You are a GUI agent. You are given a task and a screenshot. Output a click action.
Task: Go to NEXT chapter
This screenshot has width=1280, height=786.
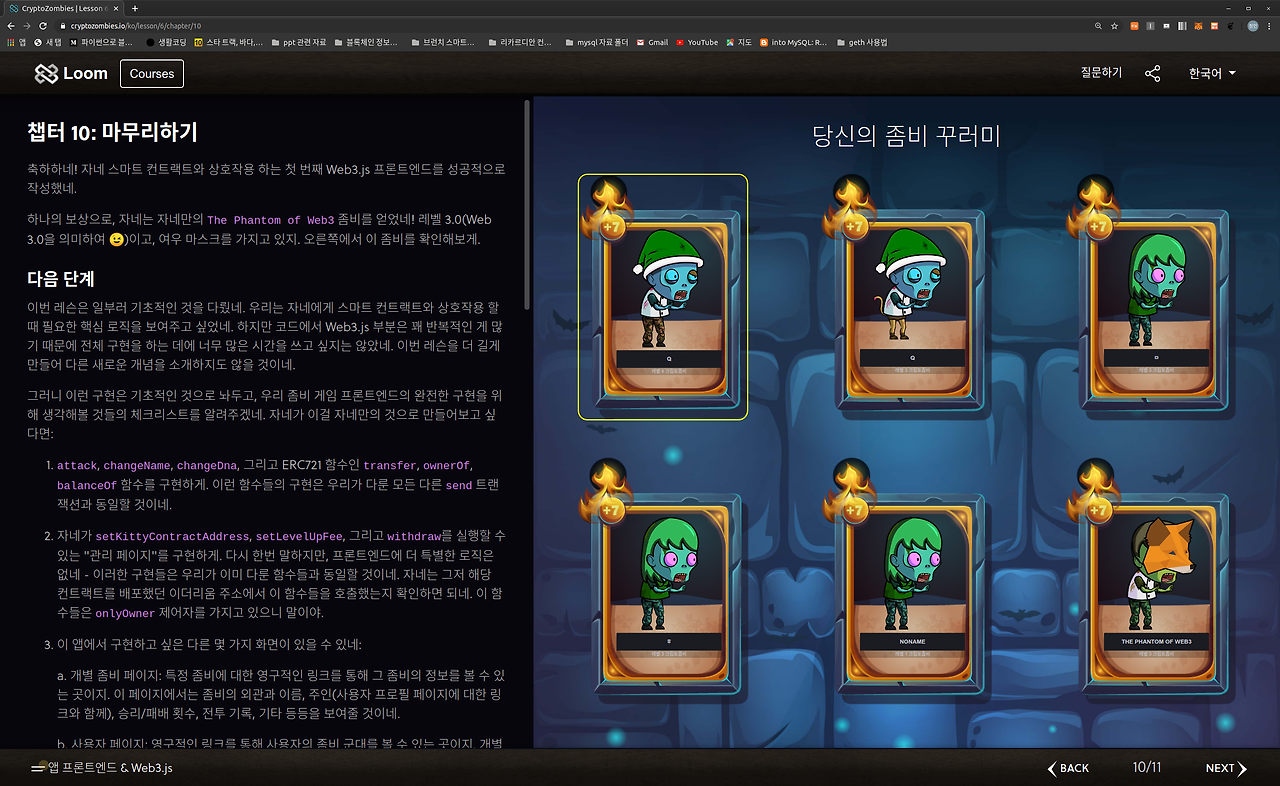(1226, 768)
